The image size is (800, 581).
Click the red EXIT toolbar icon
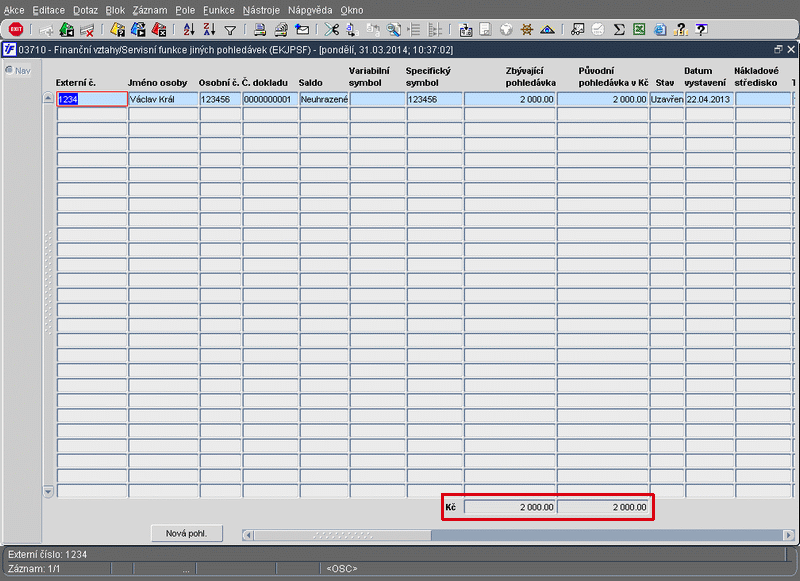tap(16, 30)
